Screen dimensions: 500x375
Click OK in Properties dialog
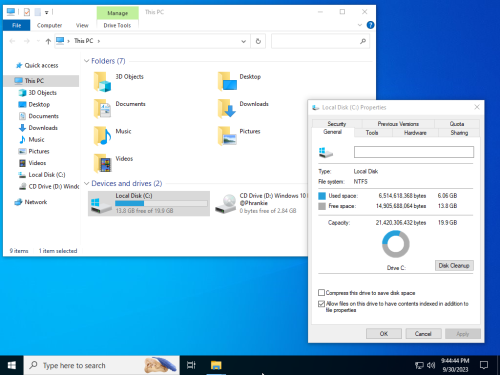[384, 334]
